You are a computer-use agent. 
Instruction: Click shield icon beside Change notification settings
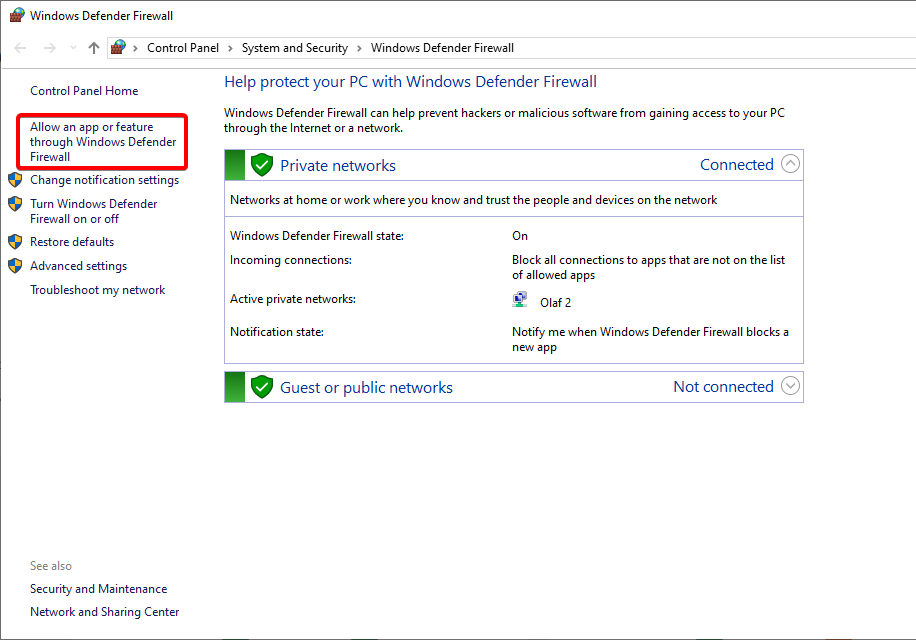15,179
